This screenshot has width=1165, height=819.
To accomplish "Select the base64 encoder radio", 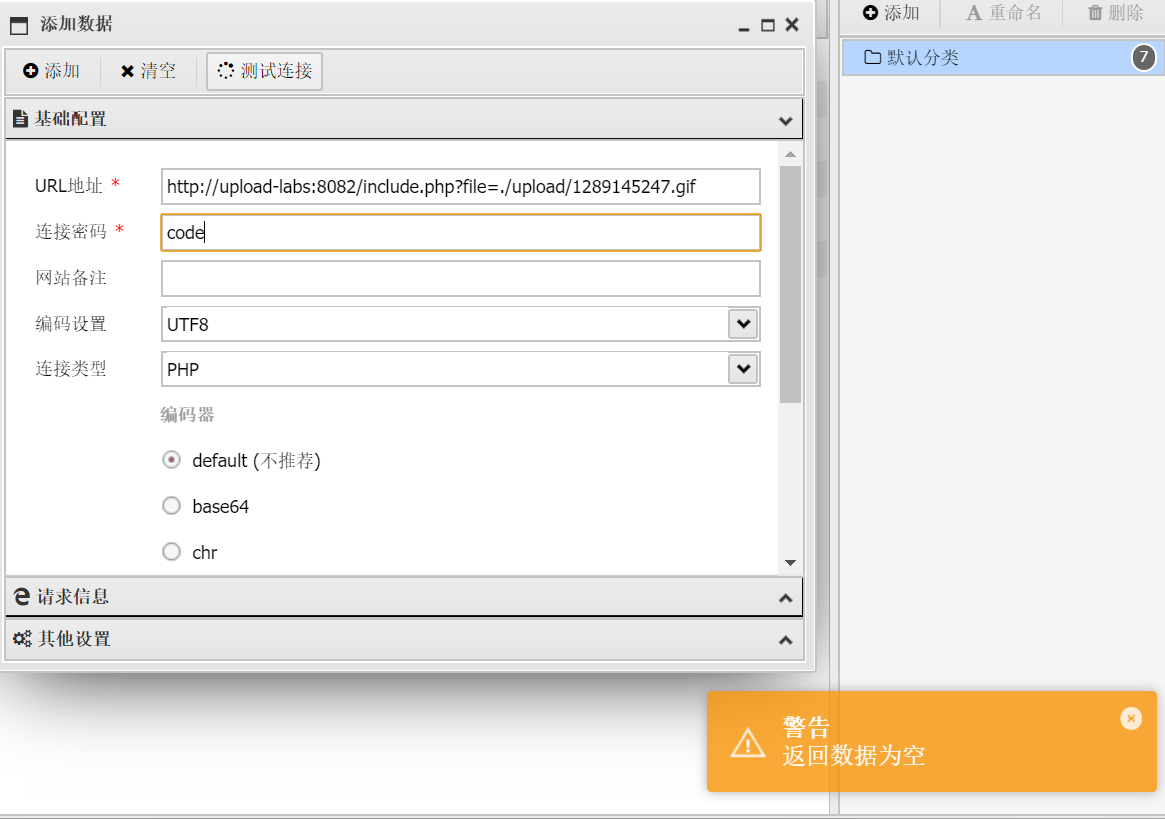I will (x=172, y=506).
